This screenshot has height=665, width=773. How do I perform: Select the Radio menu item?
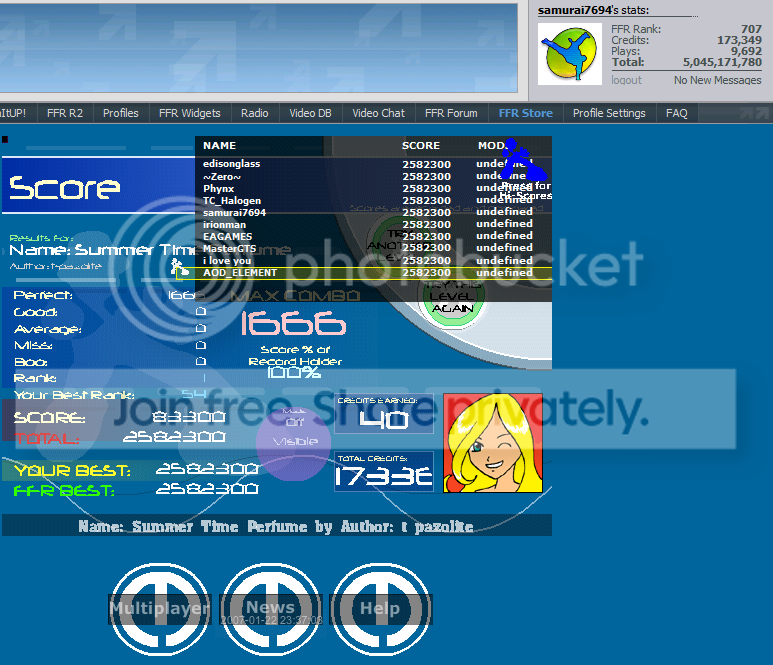click(255, 113)
